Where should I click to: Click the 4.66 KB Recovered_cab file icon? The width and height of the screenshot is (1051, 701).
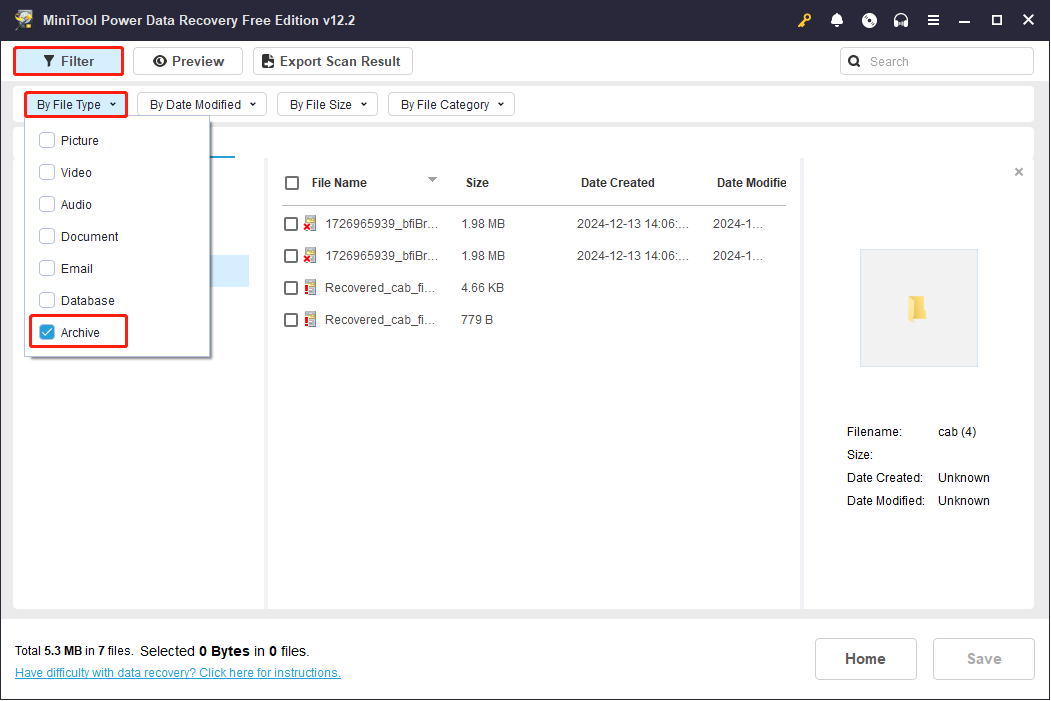point(310,288)
